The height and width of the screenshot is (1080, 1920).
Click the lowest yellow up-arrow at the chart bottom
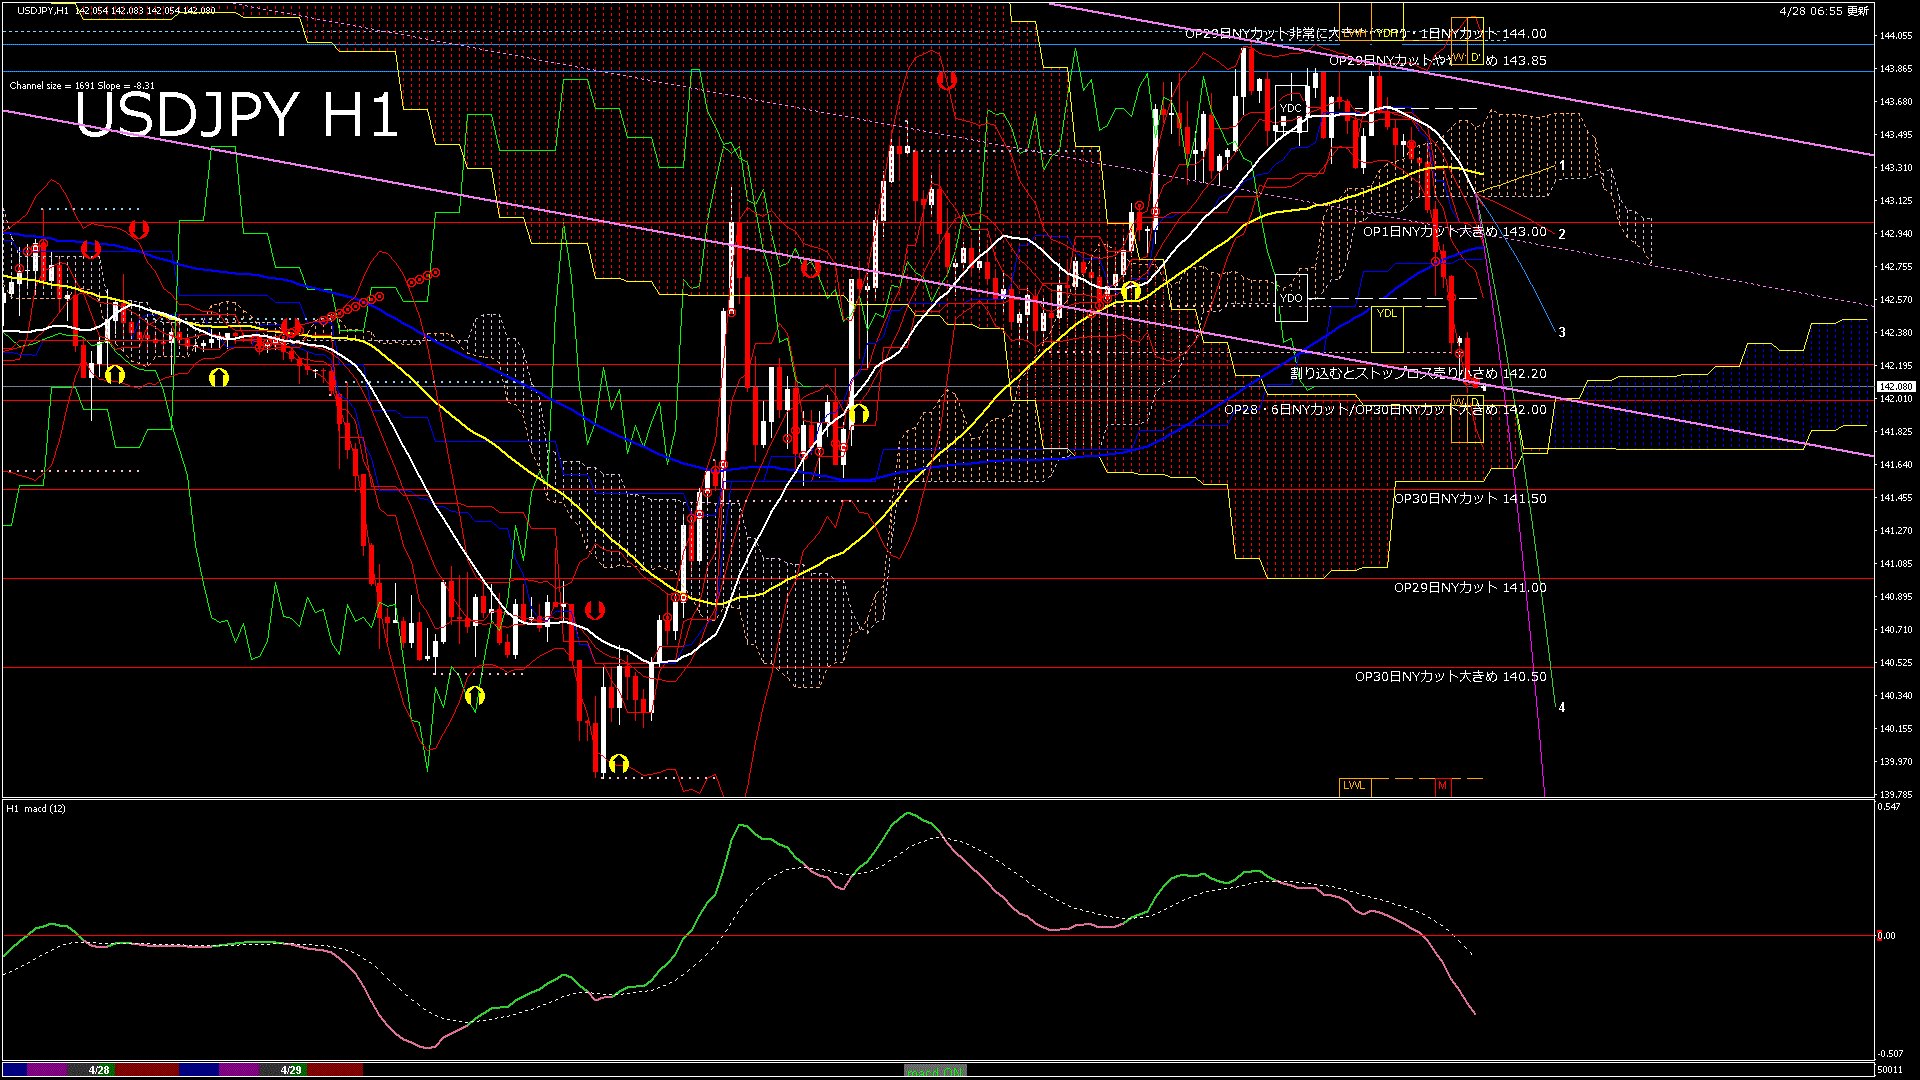click(618, 763)
